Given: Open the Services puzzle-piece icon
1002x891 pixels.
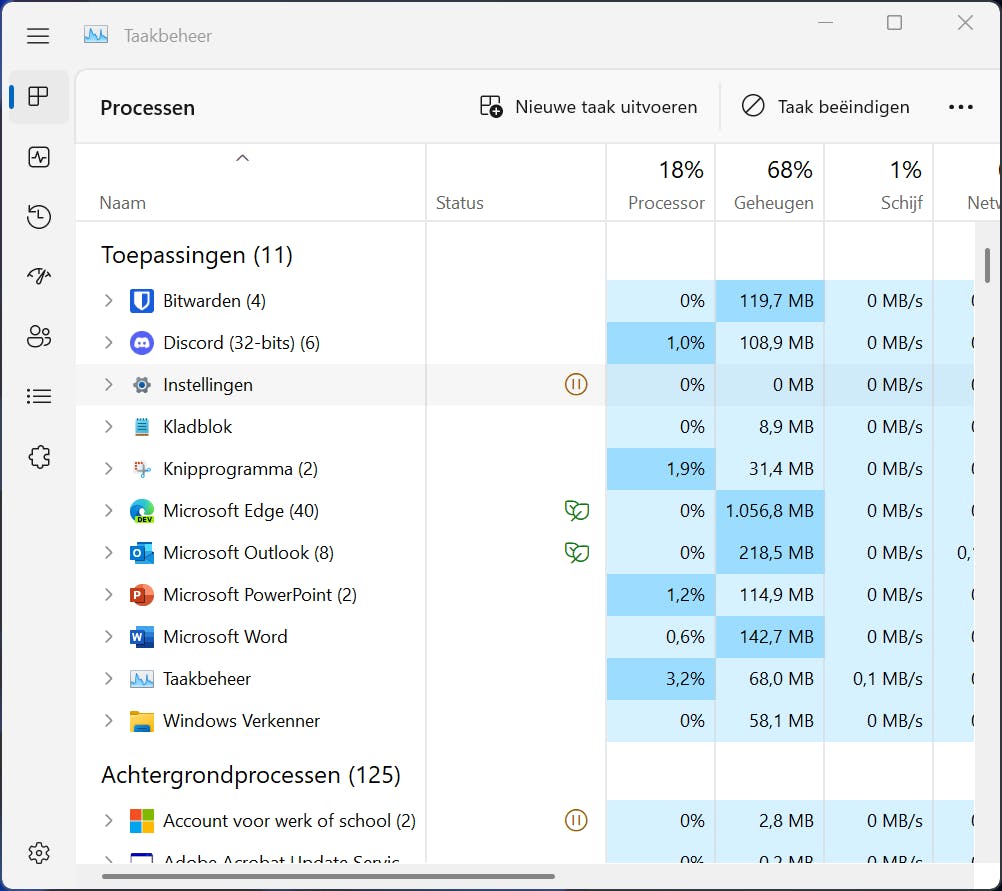Looking at the screenshot, I should point(39,457).
